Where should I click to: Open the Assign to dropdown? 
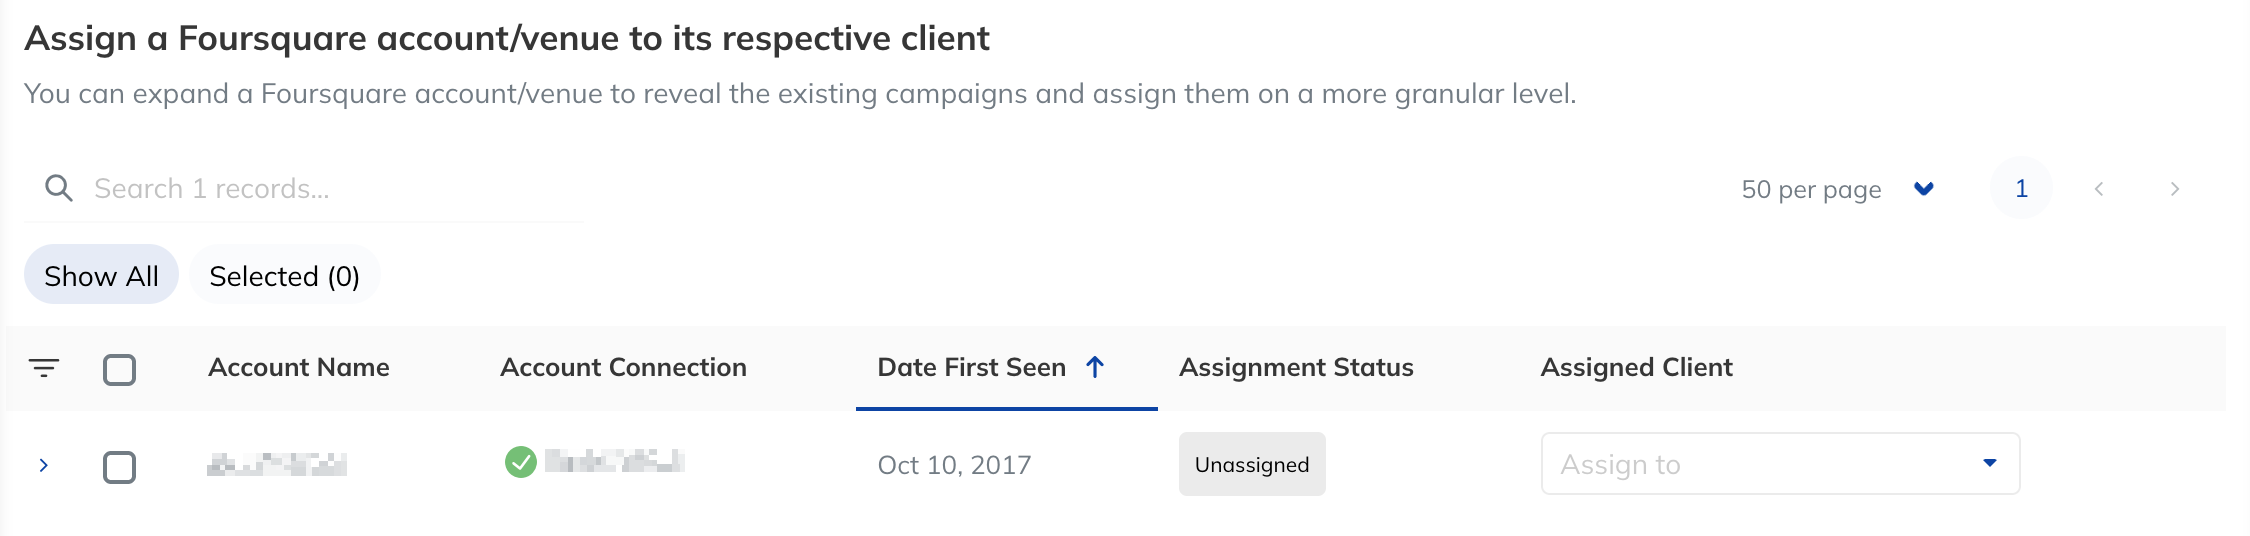click(1780, 463)
